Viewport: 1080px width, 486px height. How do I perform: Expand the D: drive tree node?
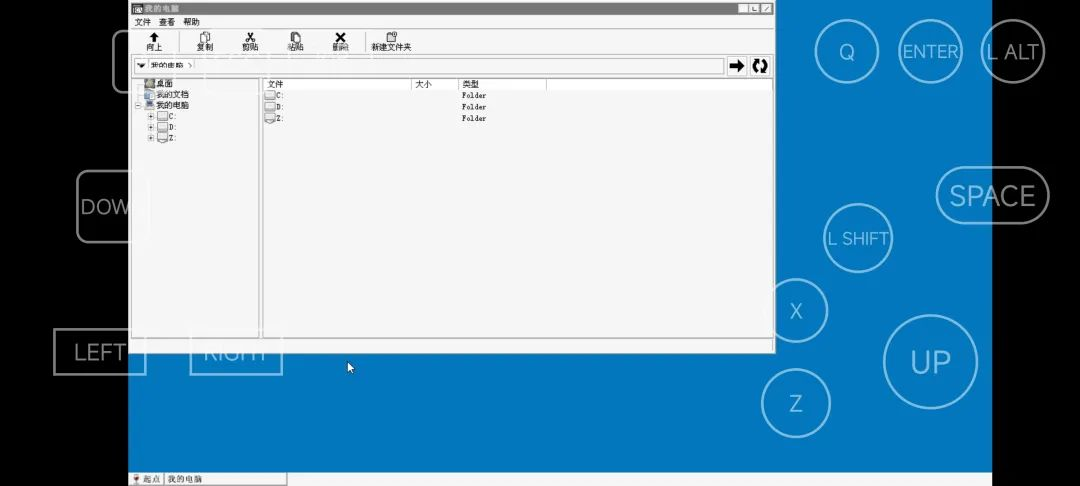click(151, 127)
